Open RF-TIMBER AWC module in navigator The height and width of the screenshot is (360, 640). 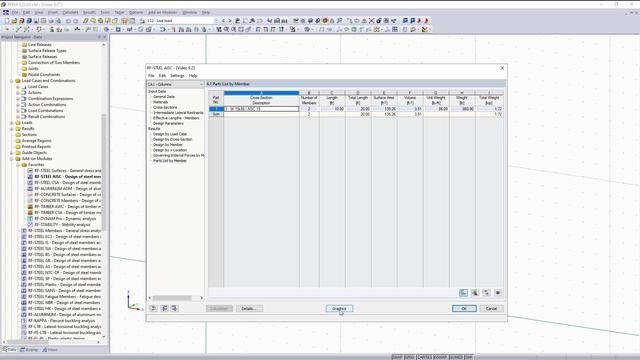tap(67, 207)
